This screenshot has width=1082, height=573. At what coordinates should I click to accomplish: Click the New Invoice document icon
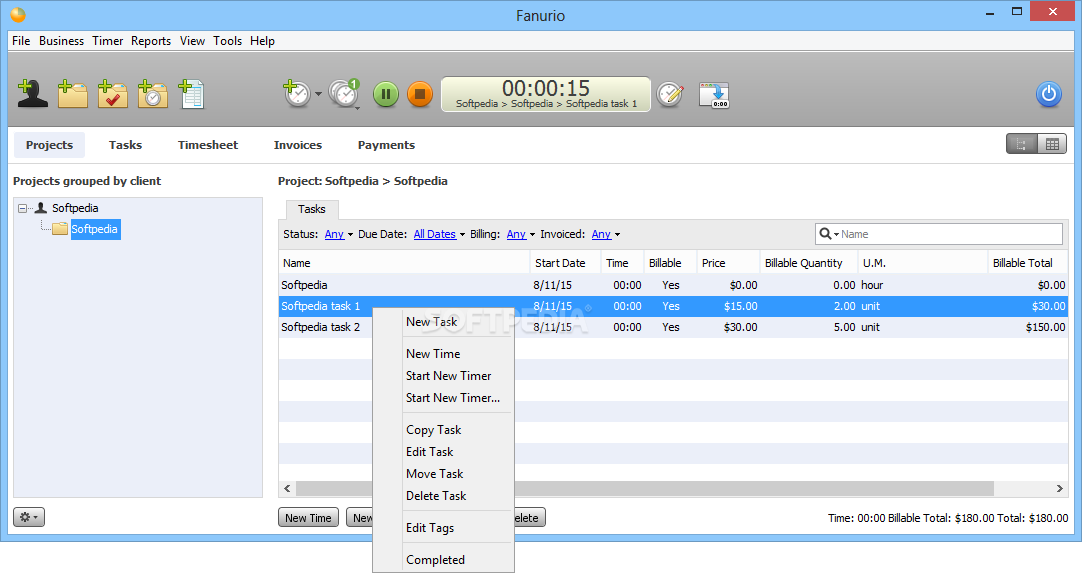(191, 94)
